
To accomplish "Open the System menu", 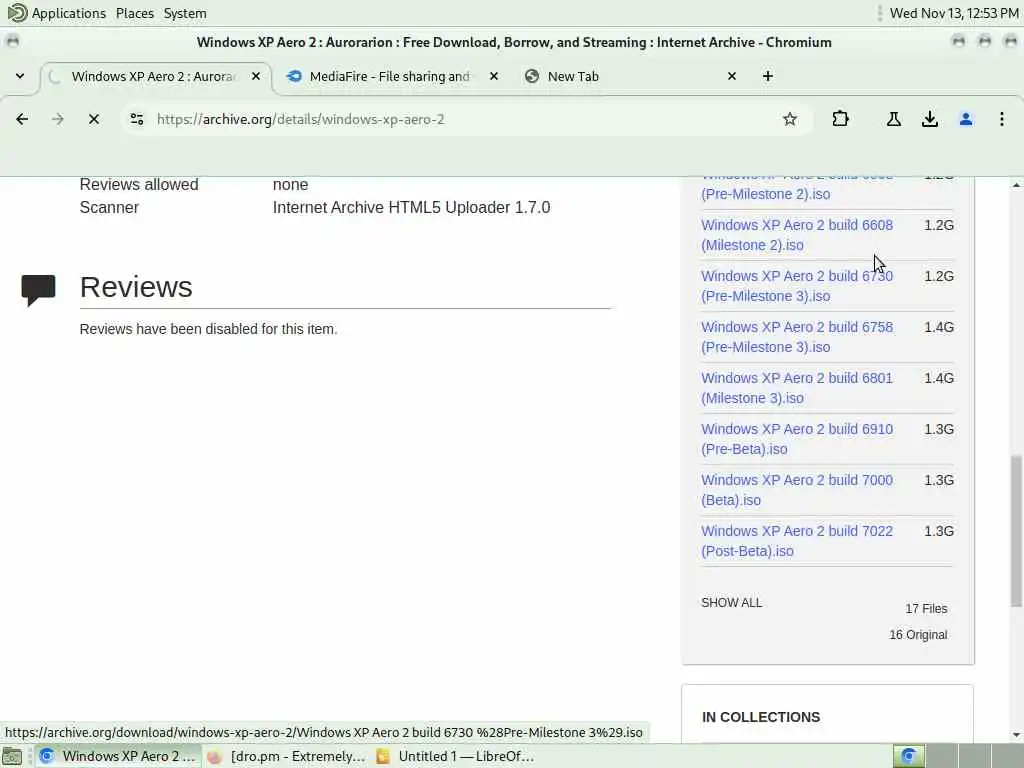I will coord(185,13).
